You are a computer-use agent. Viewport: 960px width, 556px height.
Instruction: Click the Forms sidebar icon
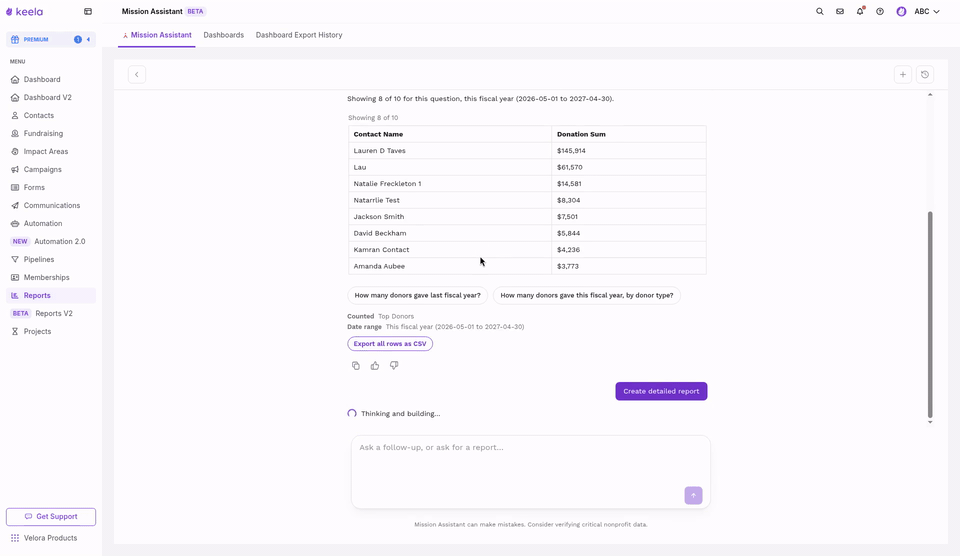15,187
